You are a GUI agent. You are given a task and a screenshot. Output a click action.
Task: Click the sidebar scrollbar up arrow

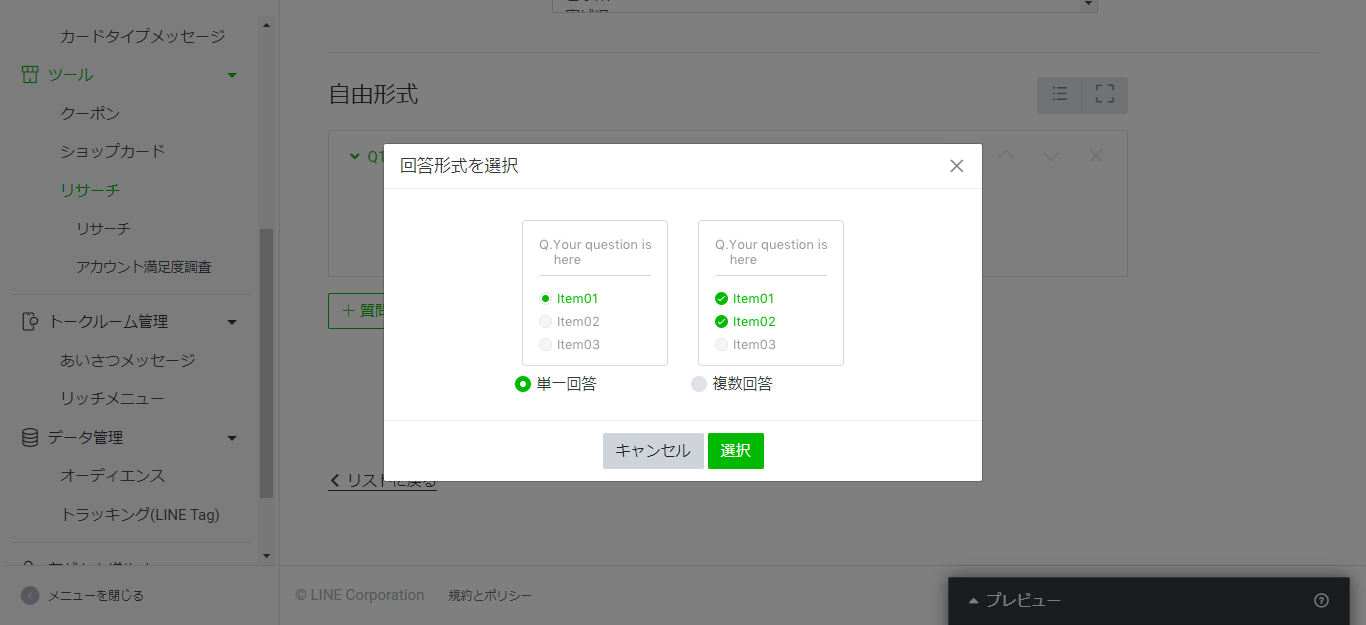266,24
